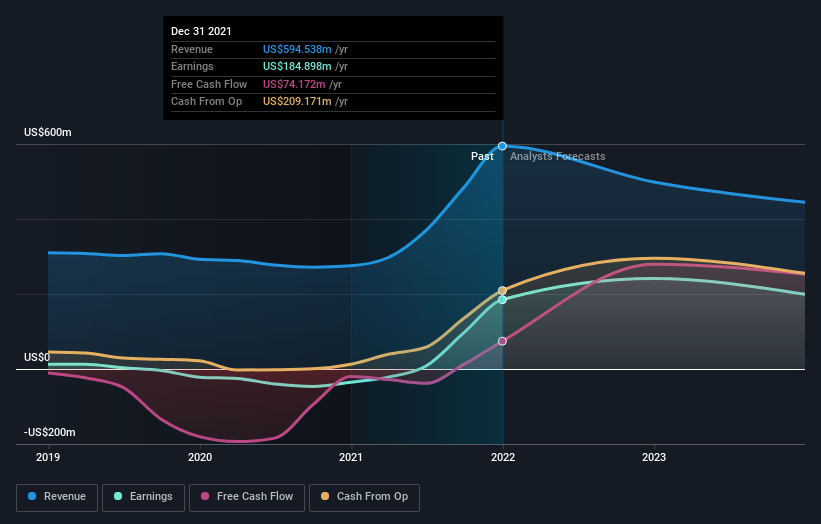Click the US$0 y-axis label
Viewport: 821px width, 524px height.
(x=37, y=358)
